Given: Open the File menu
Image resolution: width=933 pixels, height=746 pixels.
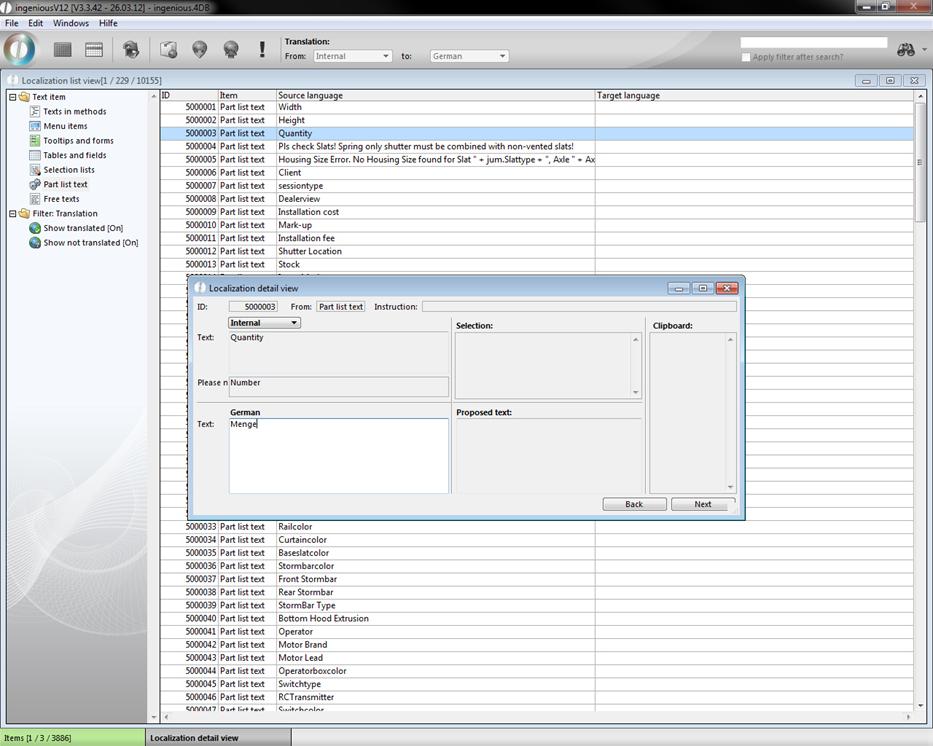Looking at the screenshot, I should 11,23.
